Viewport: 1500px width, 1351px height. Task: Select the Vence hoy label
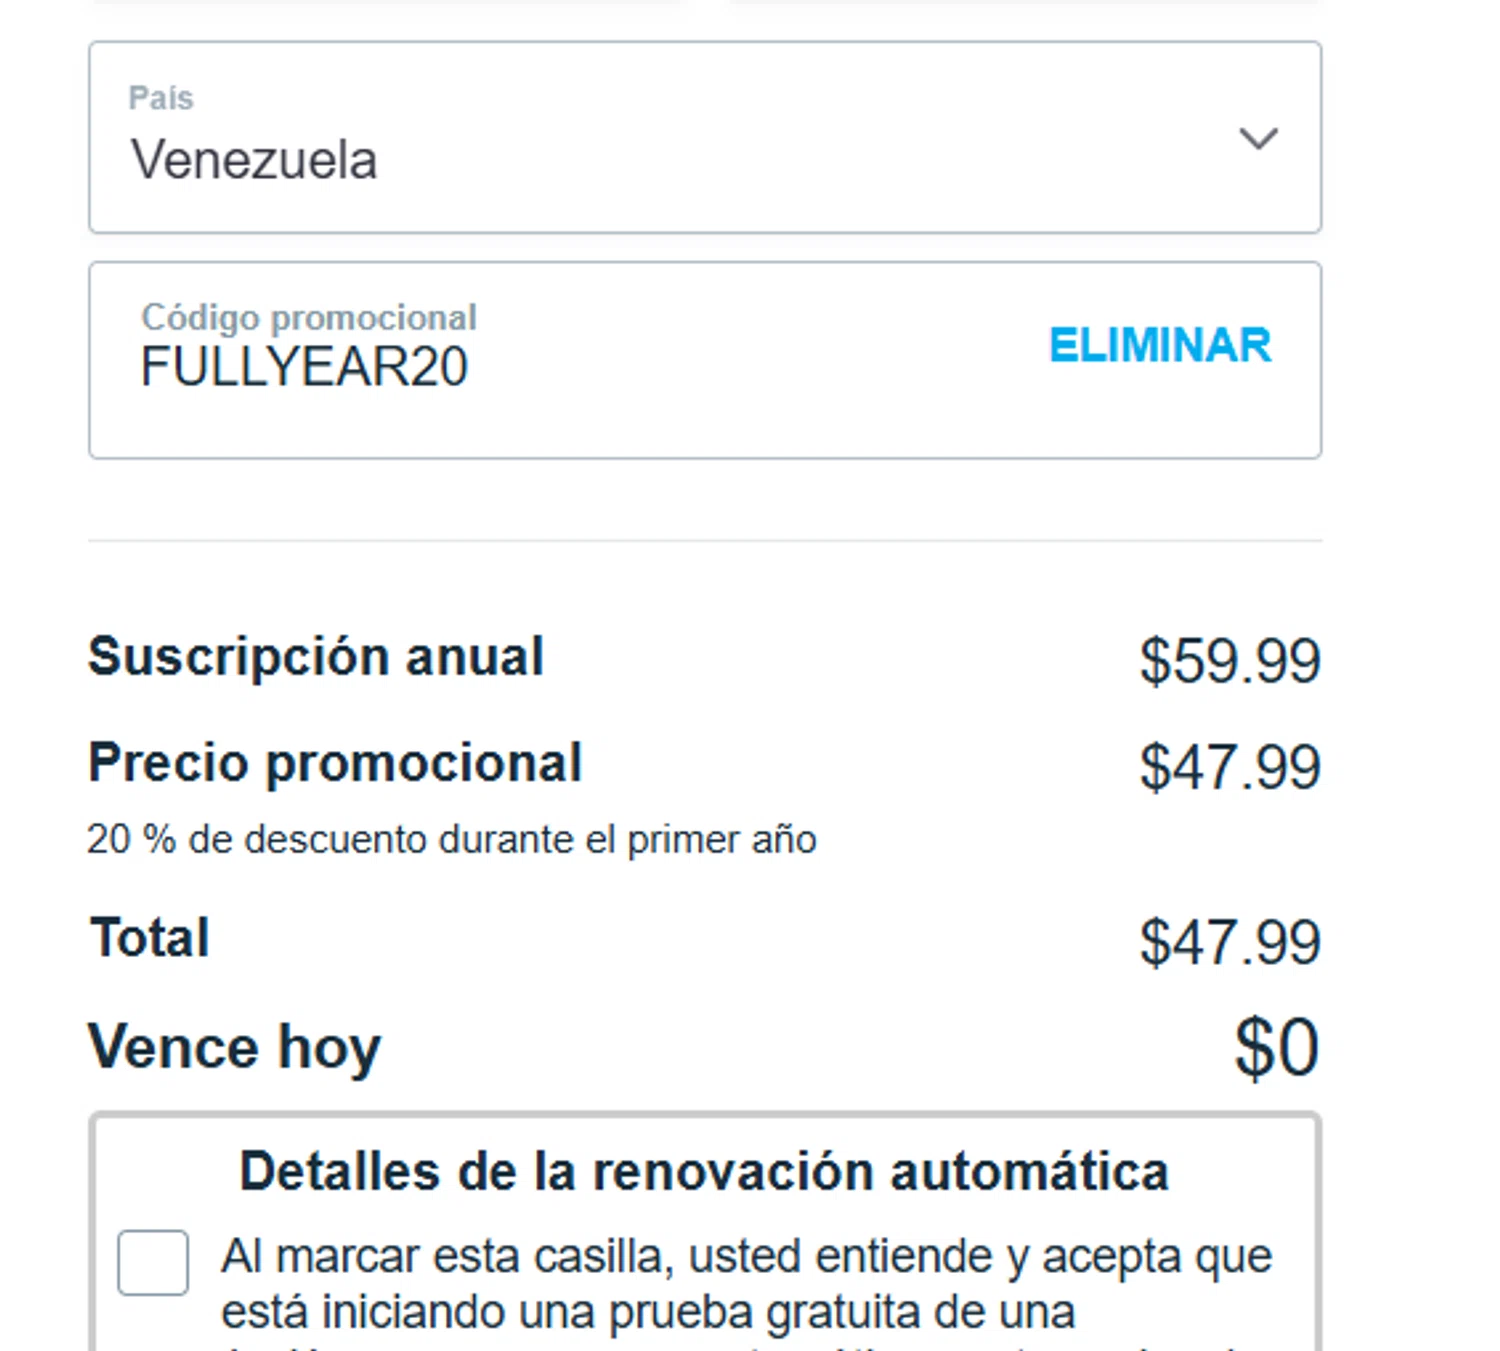click(235, 1047)
